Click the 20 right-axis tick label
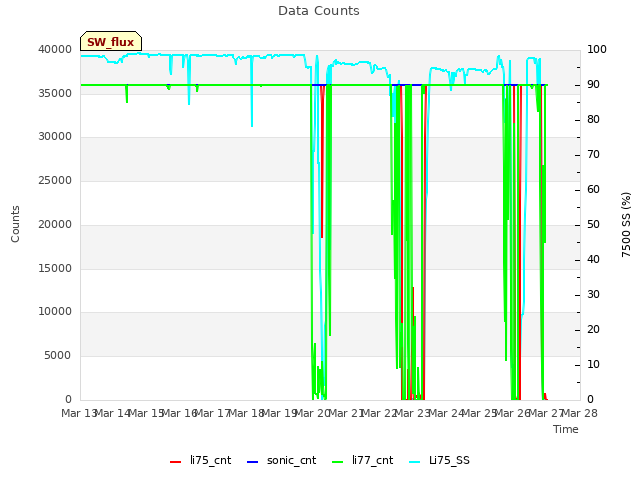Image resolution: width=640 pixels, height=480 pixels. click(593, 329)
